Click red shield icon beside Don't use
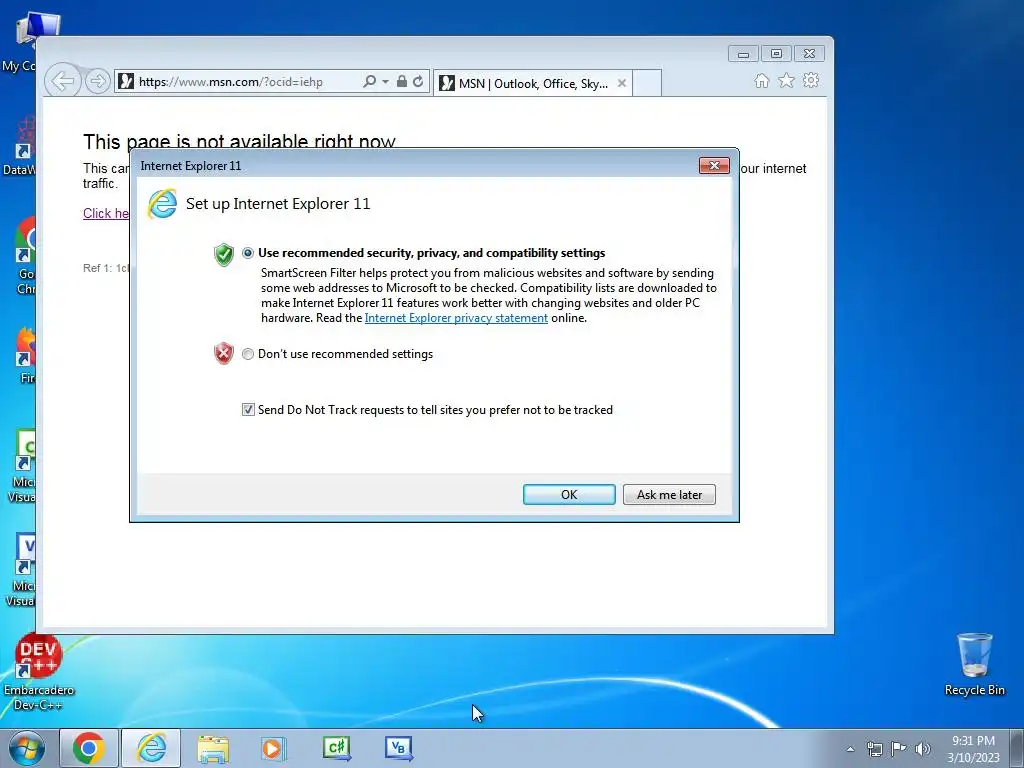The image size is (1024, 768). [x=224, y=353]
